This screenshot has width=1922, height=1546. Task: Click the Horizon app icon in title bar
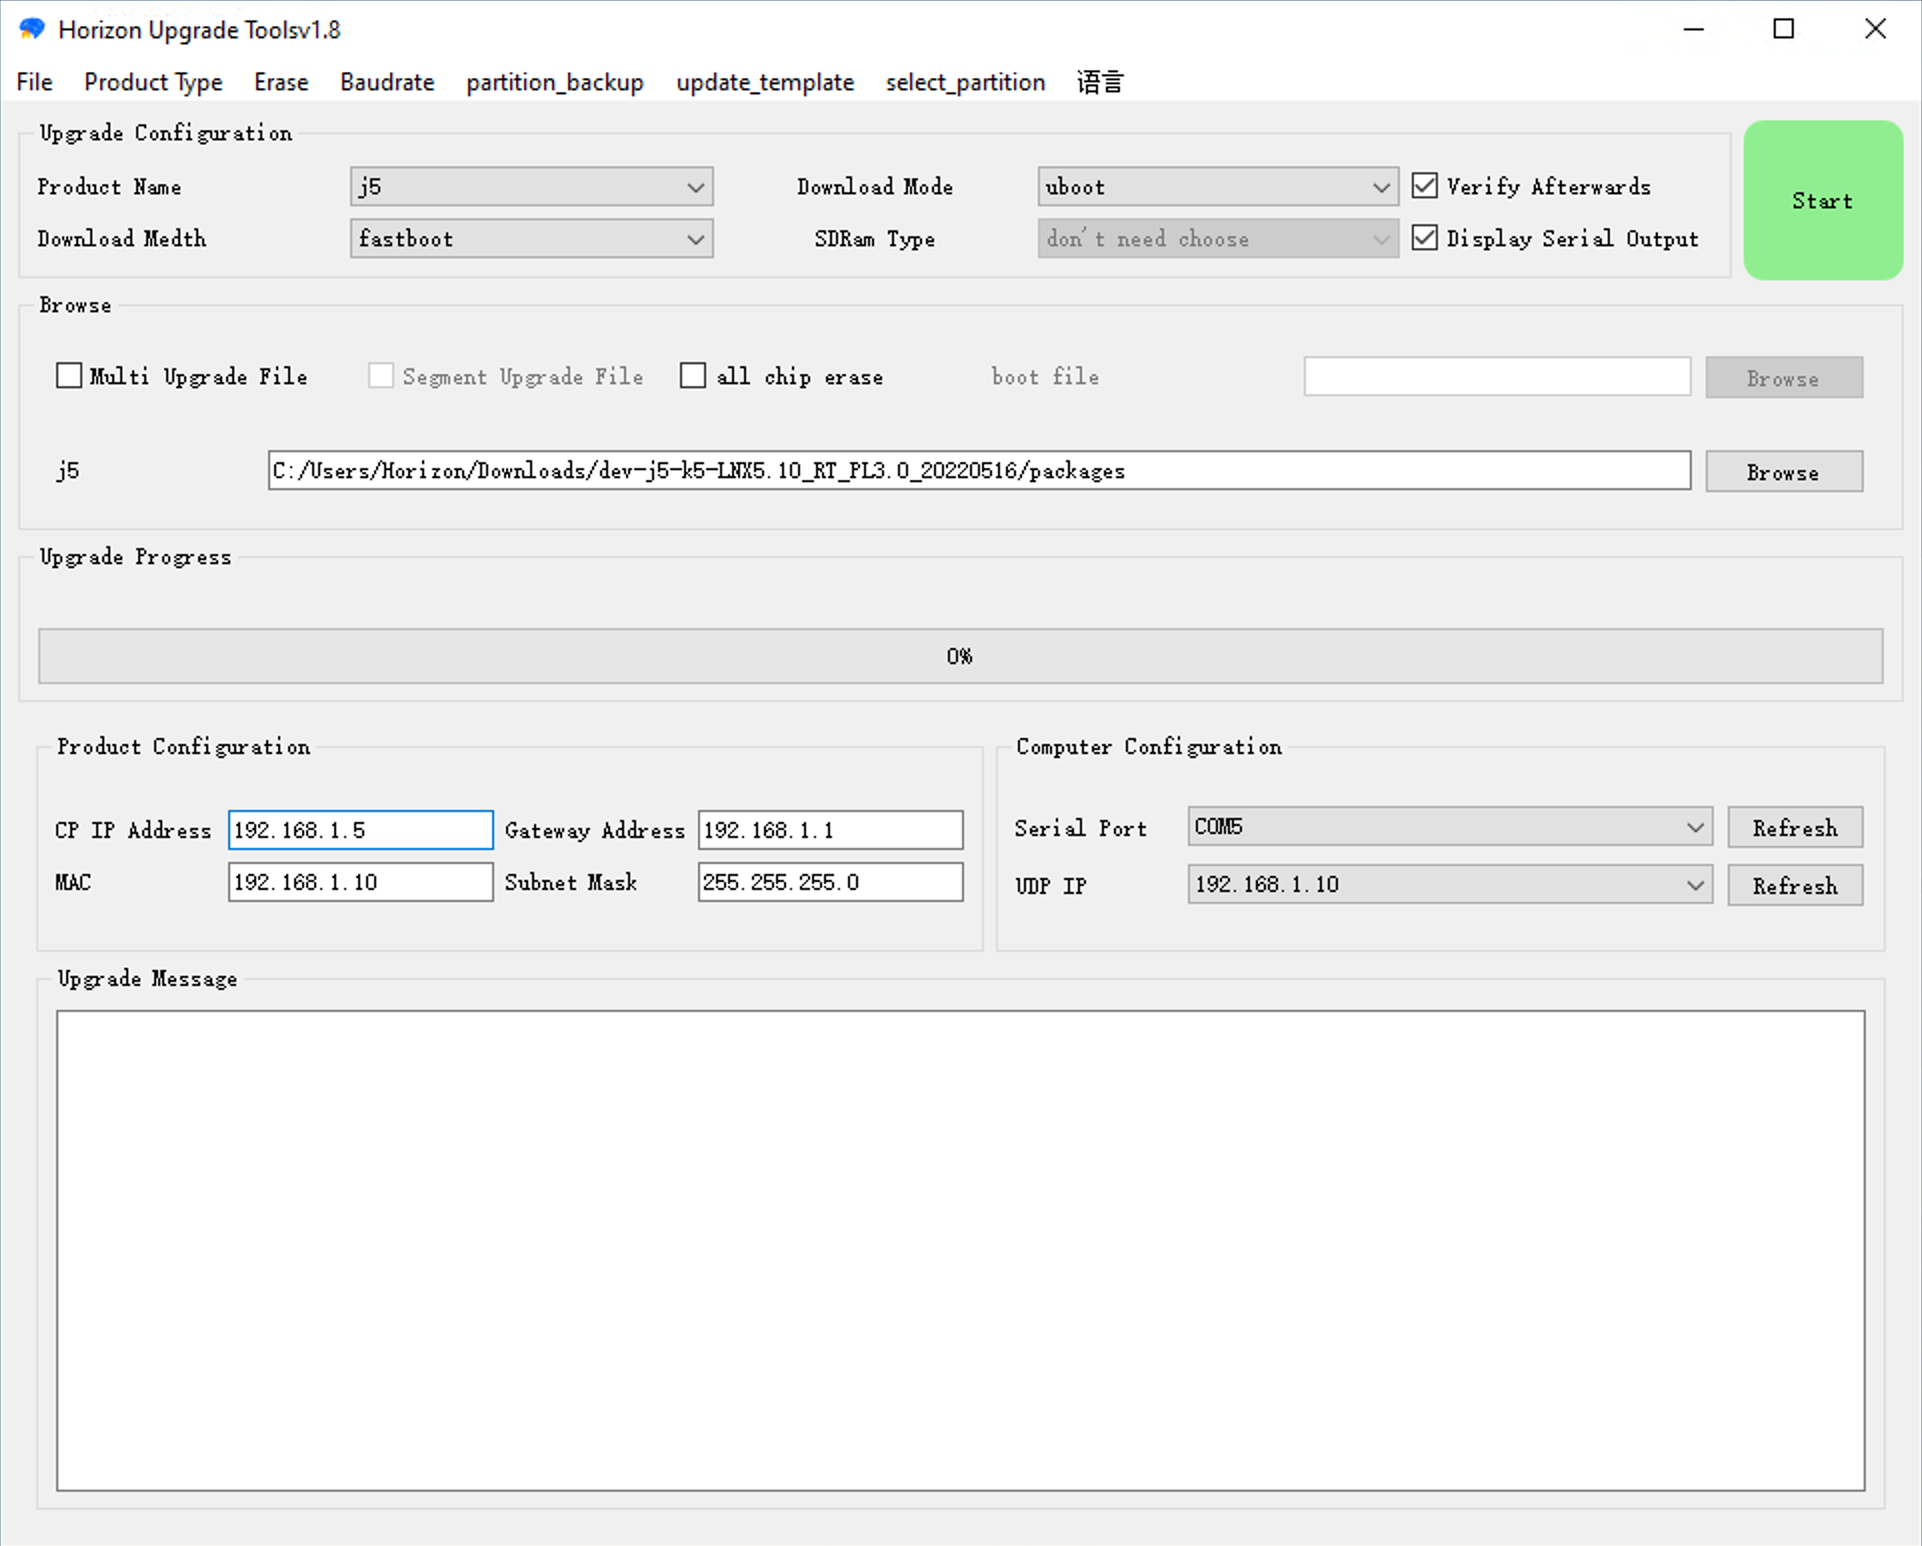pyautogui.click(x=32, y=29)
